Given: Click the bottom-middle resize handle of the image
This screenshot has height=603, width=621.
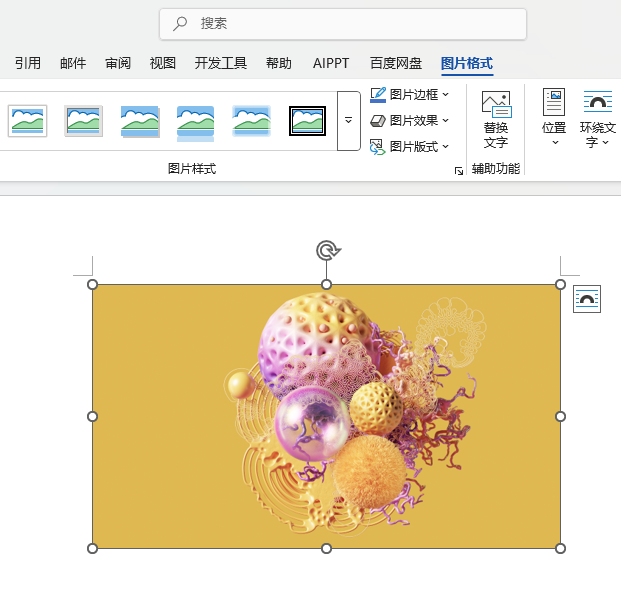Looking at the screenshot, I should coord(326,548).
